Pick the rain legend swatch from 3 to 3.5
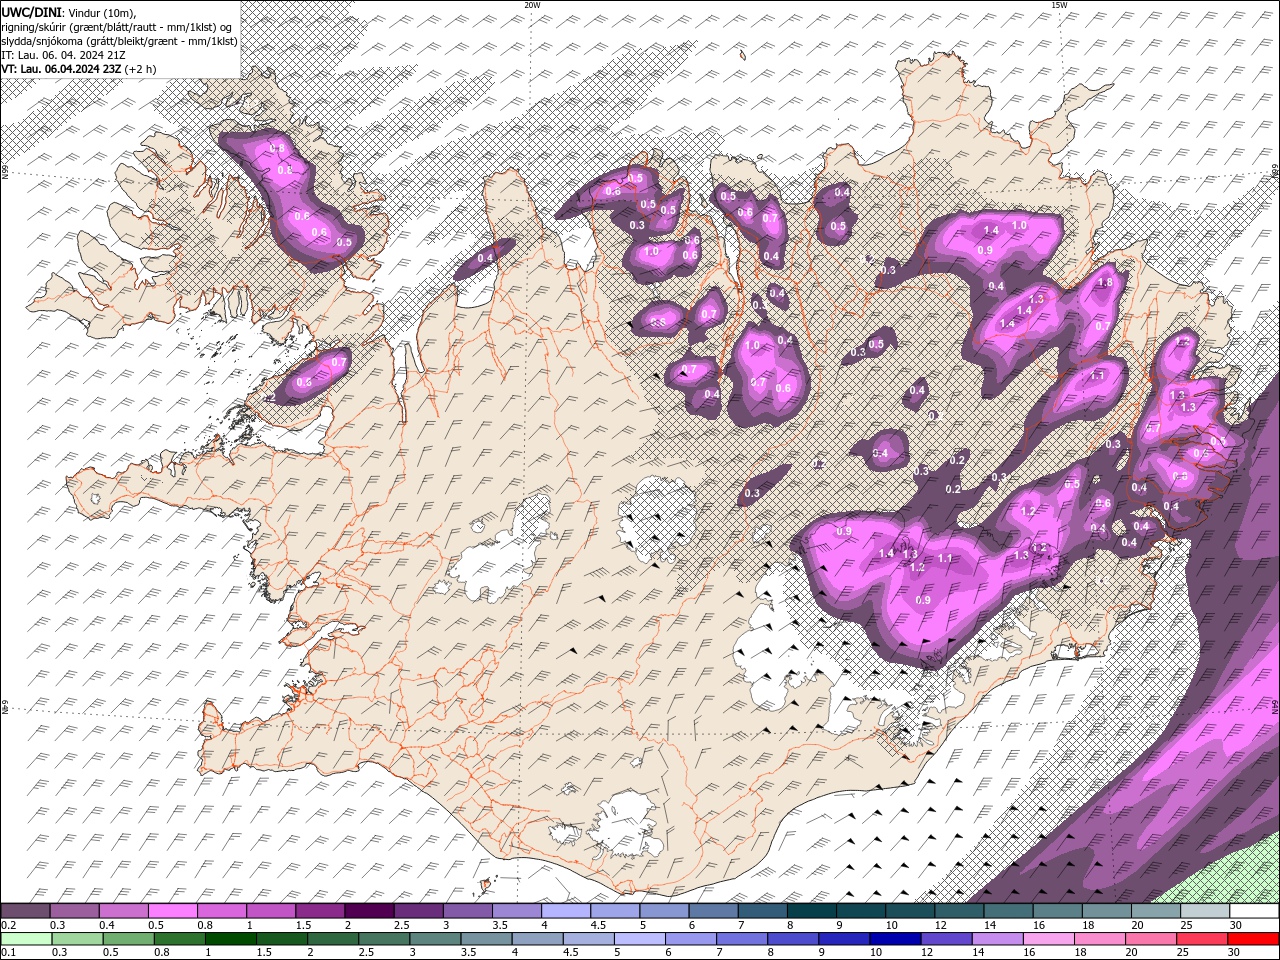The width and height of the screenshot is (1280, 960). (435, 938)
